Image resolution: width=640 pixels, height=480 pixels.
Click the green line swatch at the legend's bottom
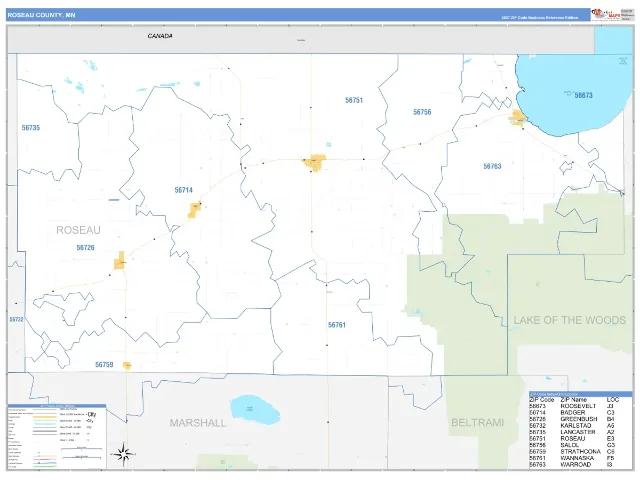pyautogui.click(x=44, y=466)
